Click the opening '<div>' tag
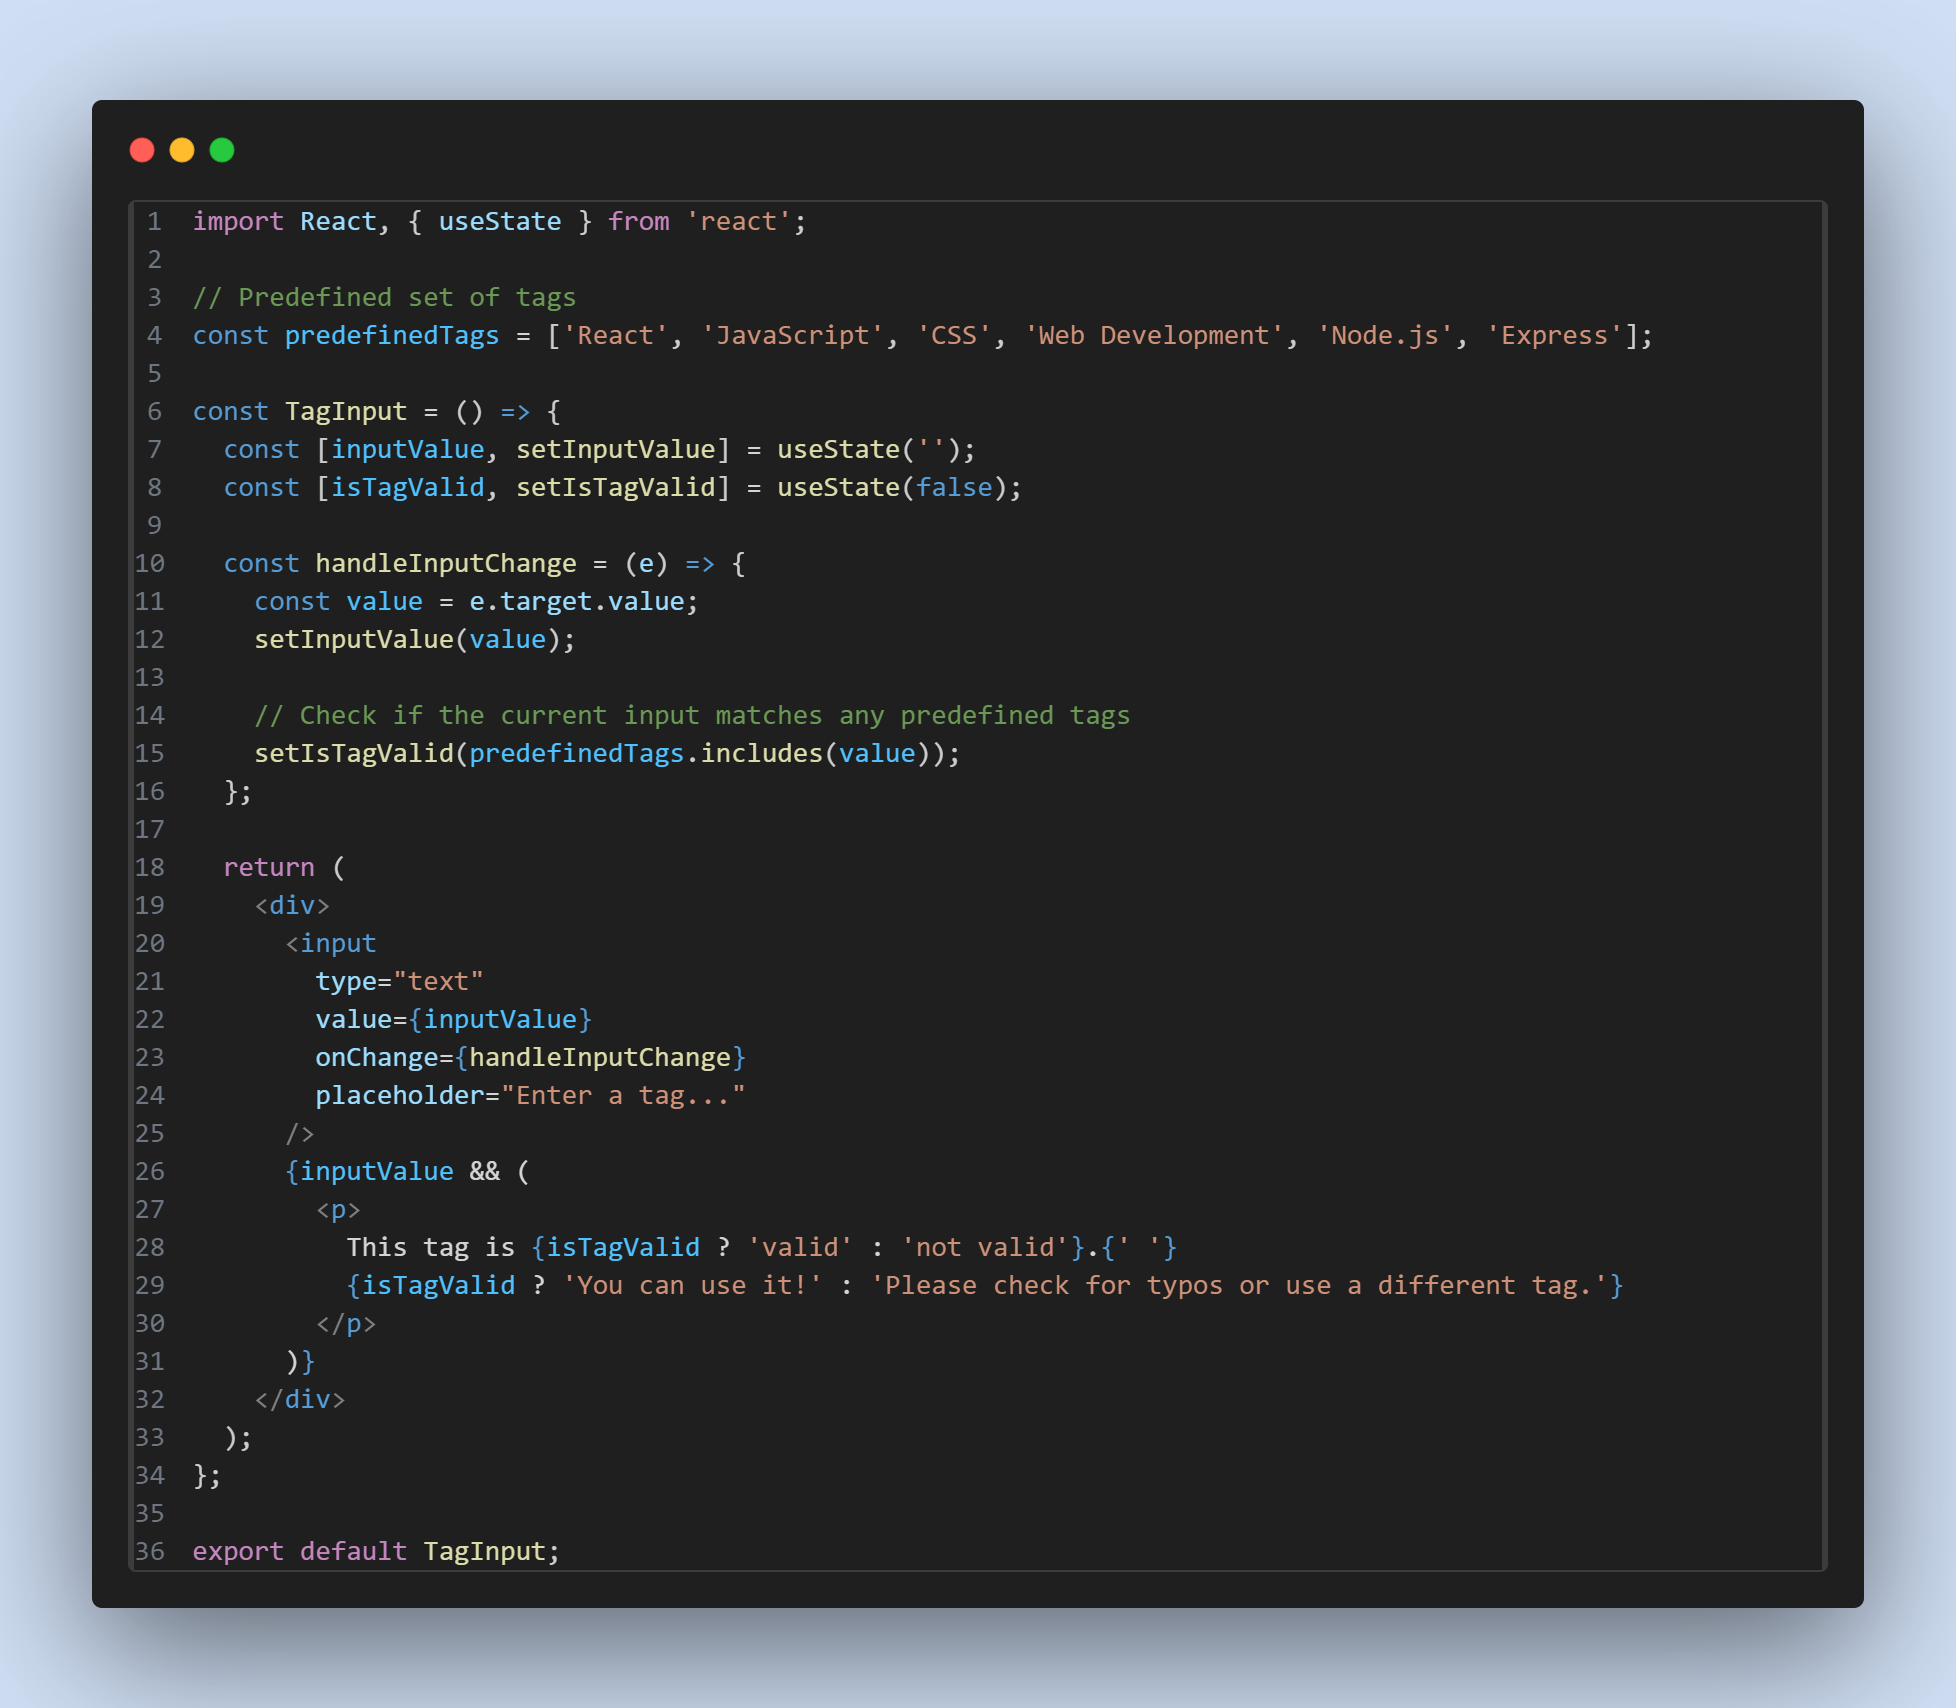The height and width of the screenshot is (1708, 1956). coord(292,906)
